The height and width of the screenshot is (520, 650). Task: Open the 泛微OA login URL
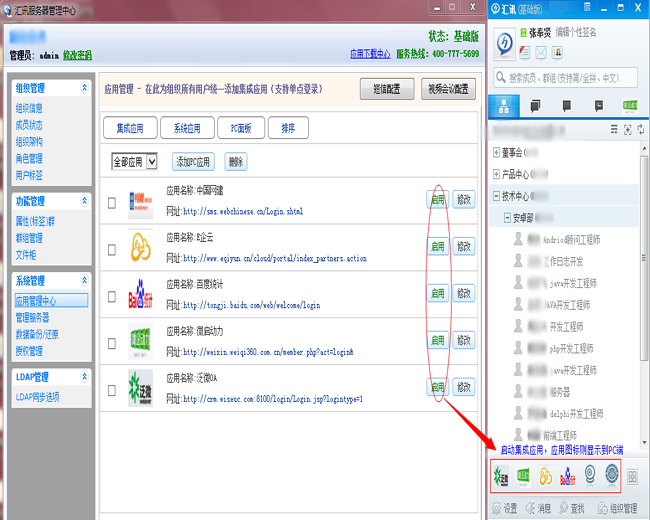pyautogui.click(x=273, y=399)
